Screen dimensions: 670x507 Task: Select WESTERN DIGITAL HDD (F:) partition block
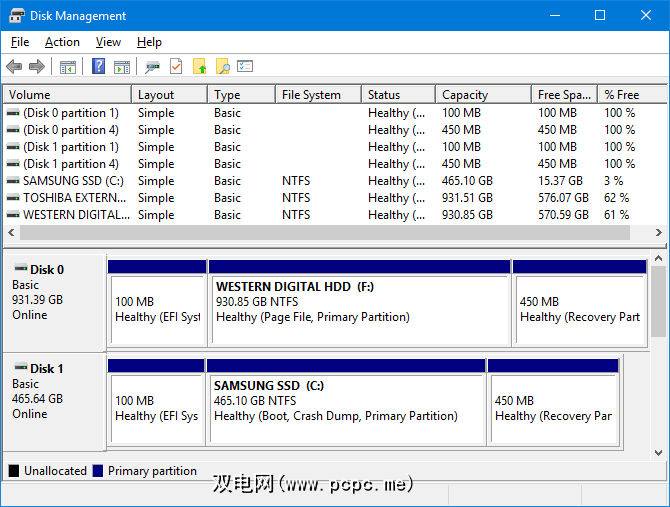point(360,302)
